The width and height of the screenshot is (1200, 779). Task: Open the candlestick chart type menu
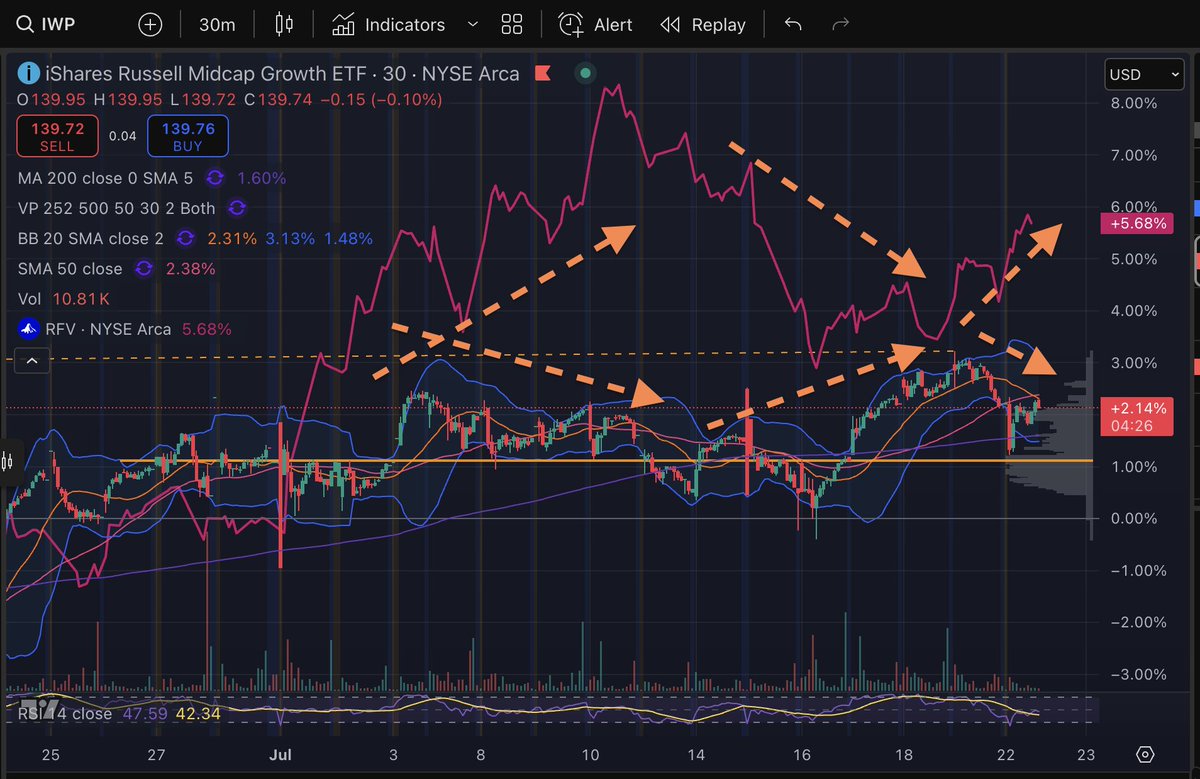[284, 24]
